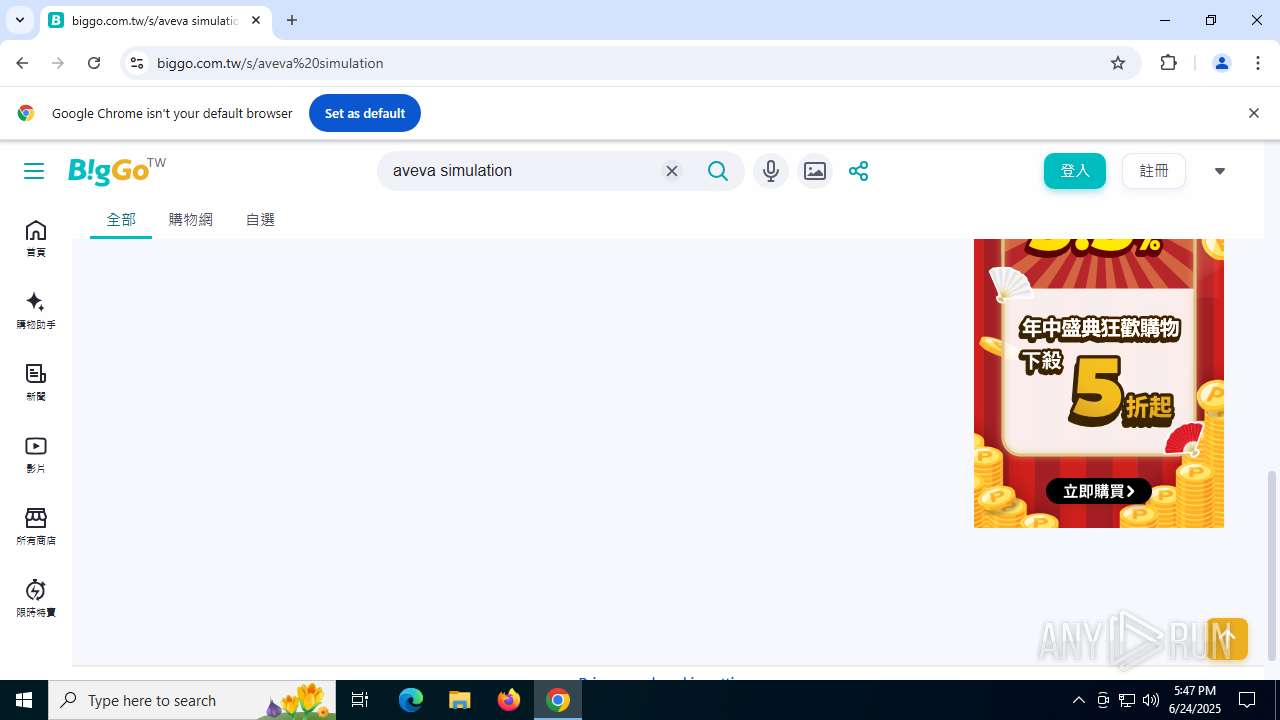Click the 登入 login button
The height and width of the screenshot is (720, 1280).
point(1075,171)
